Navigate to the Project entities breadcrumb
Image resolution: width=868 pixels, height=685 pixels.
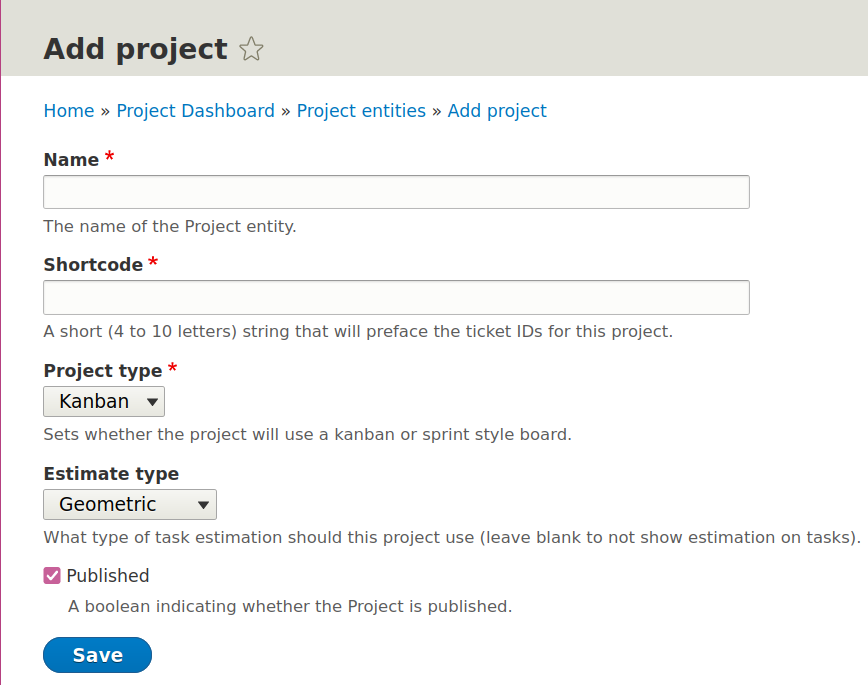click(x=361, y=111)
